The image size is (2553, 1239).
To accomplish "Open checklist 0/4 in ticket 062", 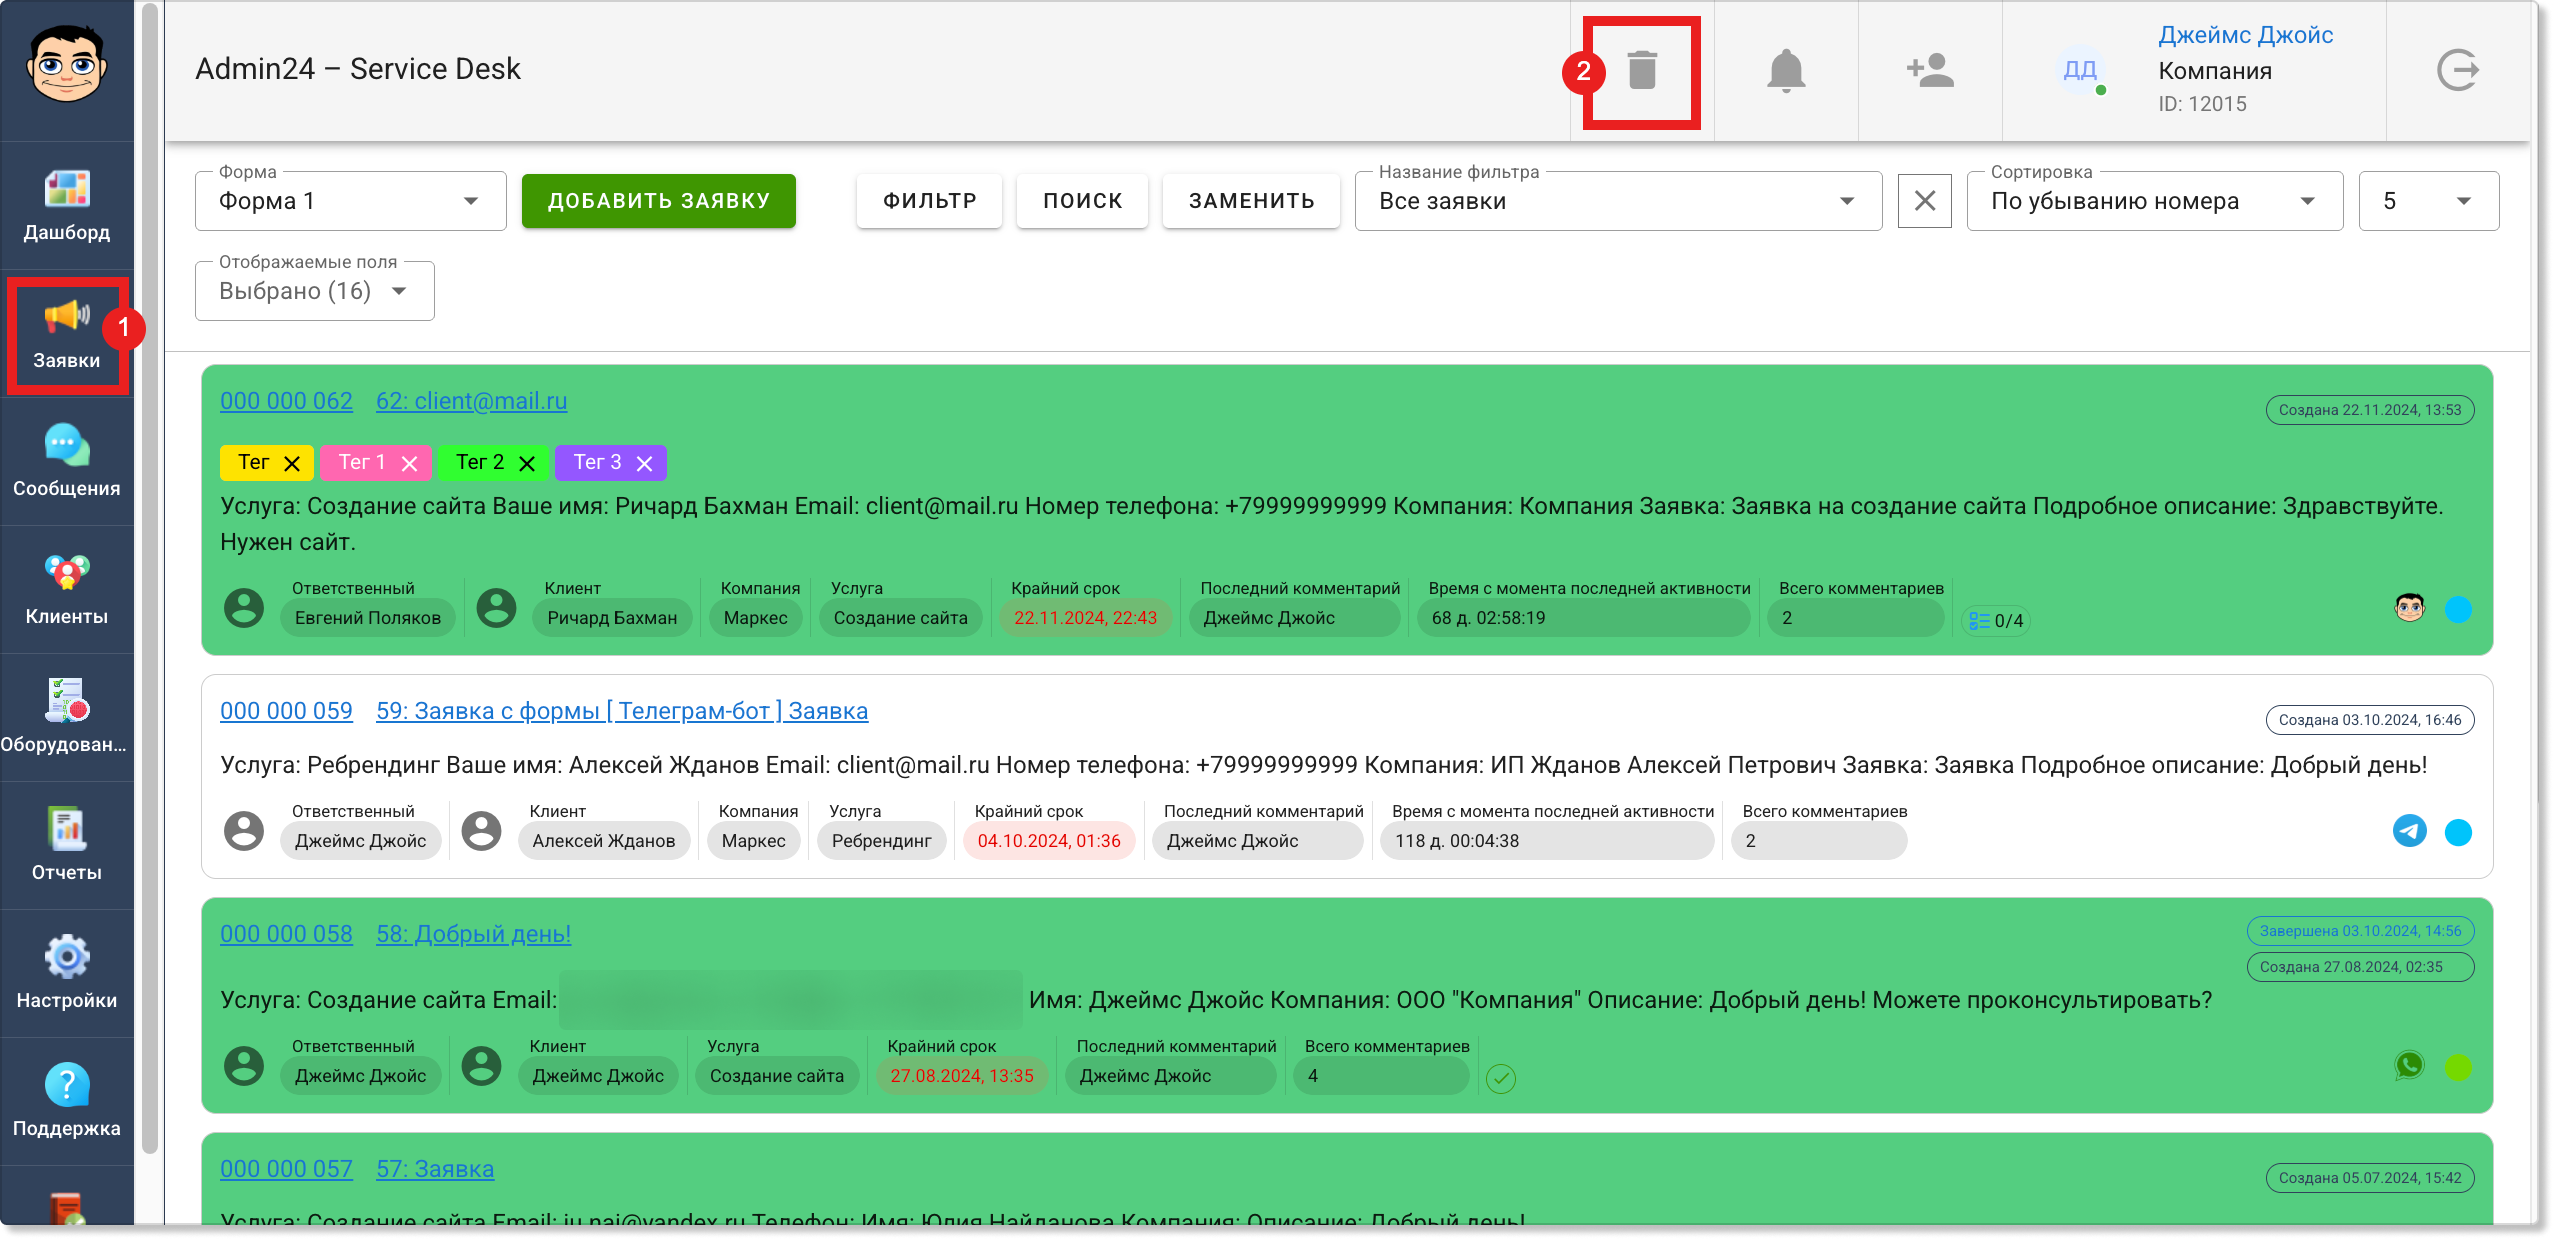I will coord(1995,621).
